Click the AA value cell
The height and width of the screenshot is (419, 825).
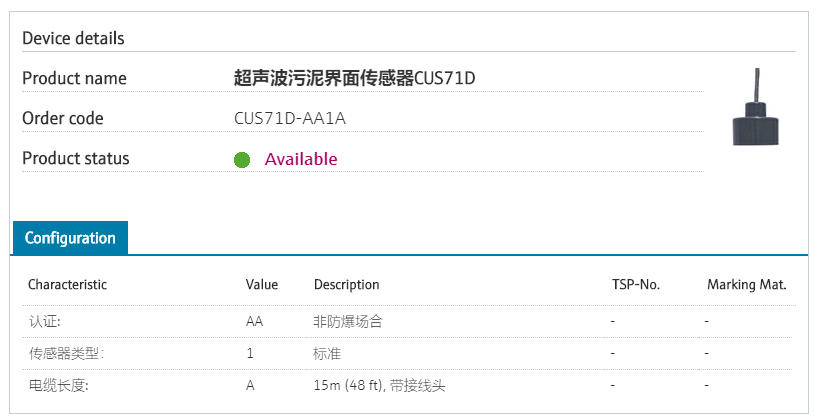click(x=254, y=321)
